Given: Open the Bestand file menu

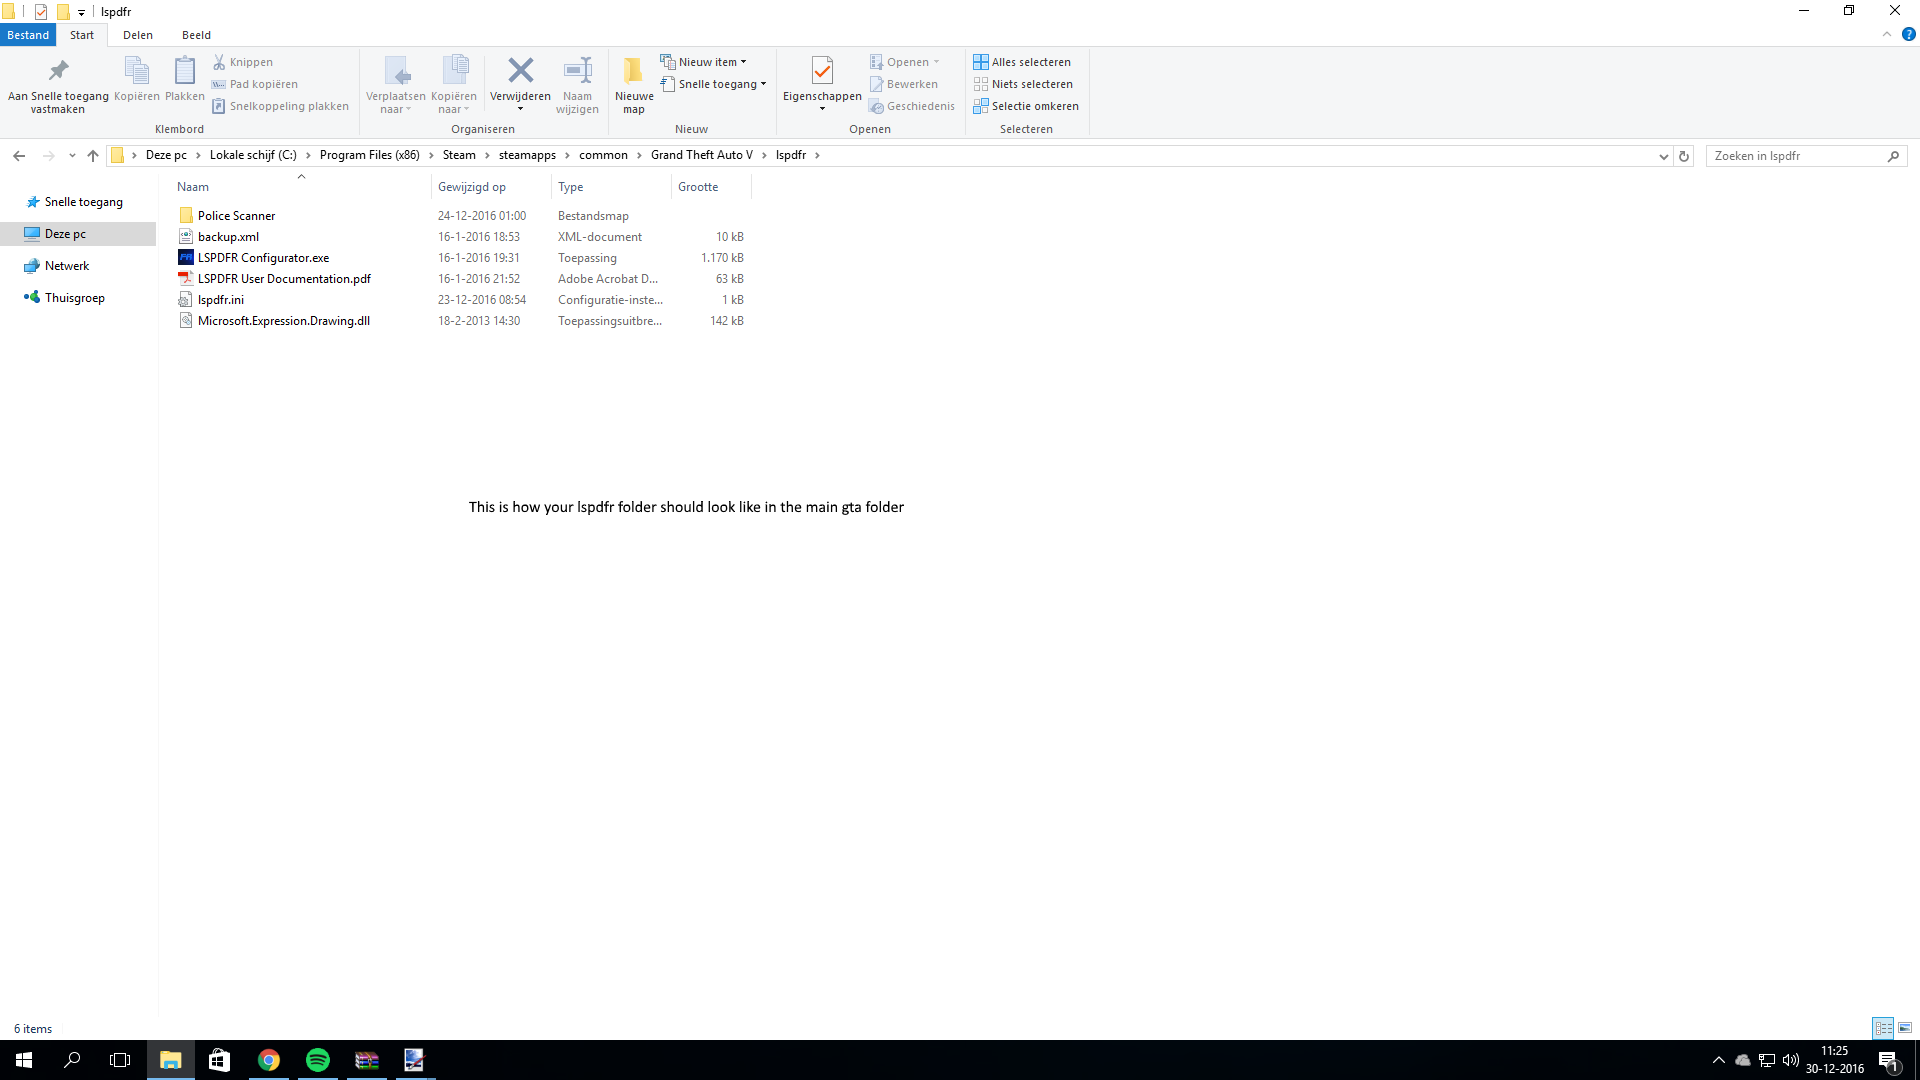Looking at the screenshot, I should tap(28, 35).
